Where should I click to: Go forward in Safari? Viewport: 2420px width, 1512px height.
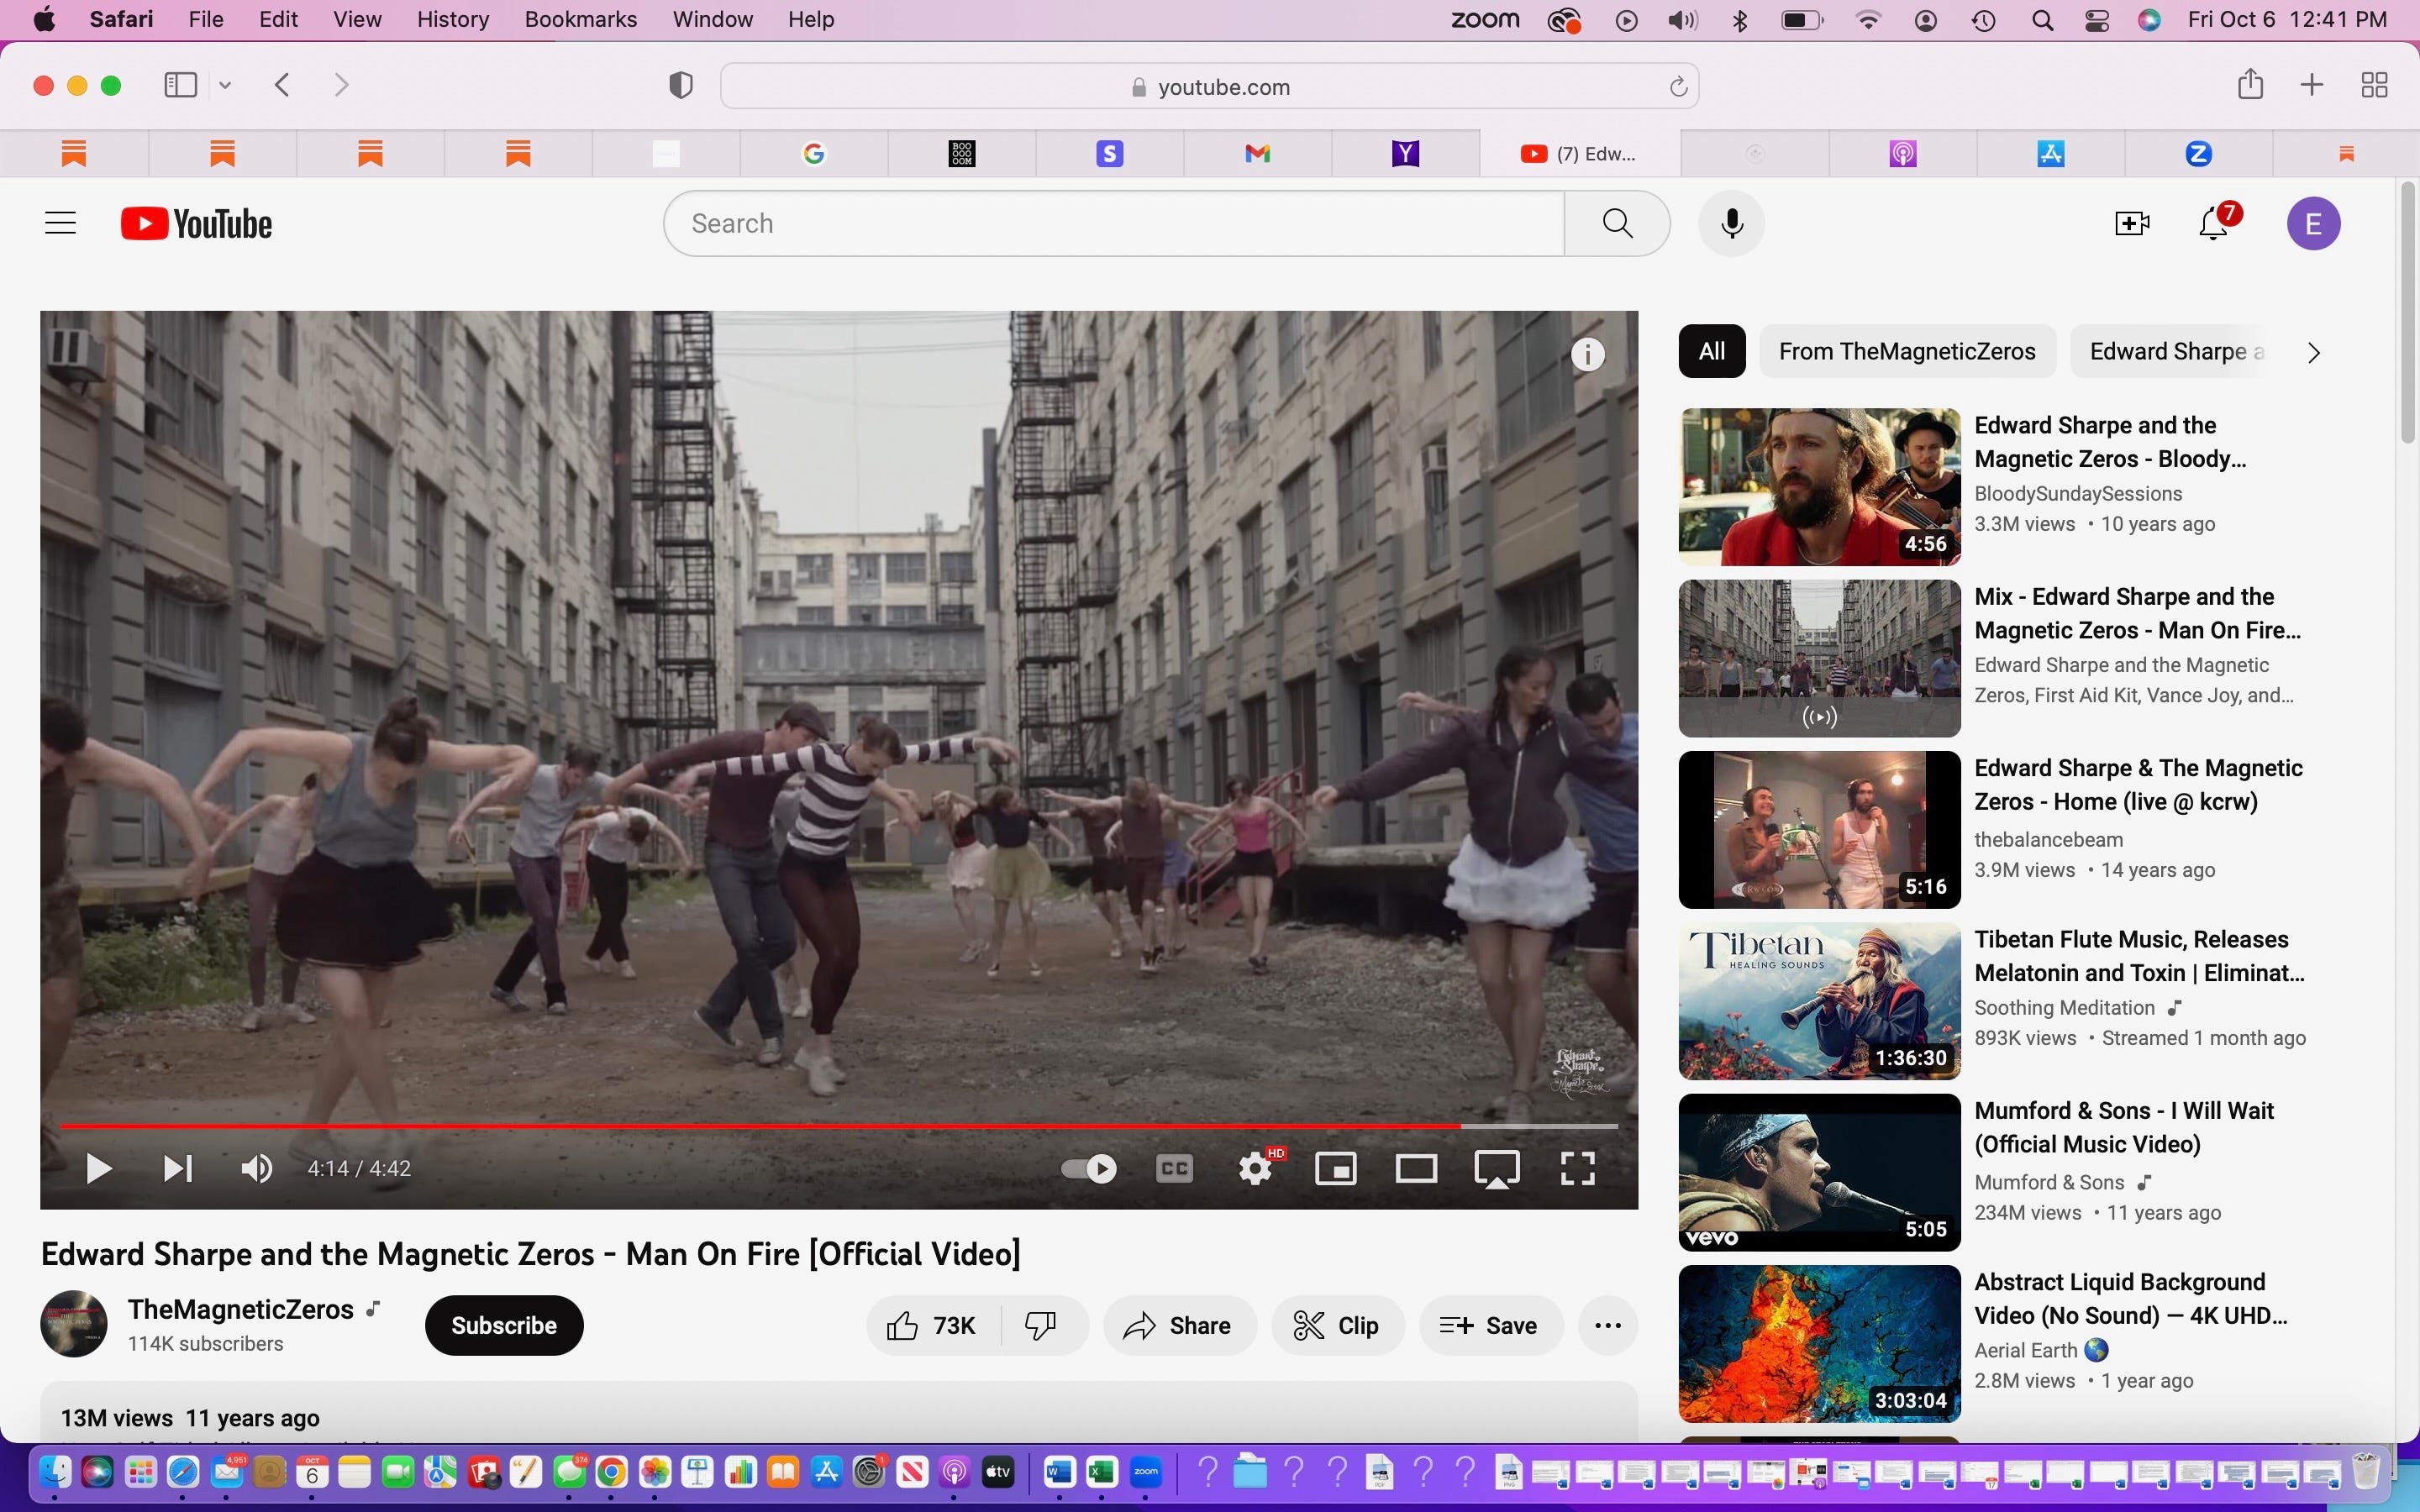pyautogui.click(x=341, y=85)
